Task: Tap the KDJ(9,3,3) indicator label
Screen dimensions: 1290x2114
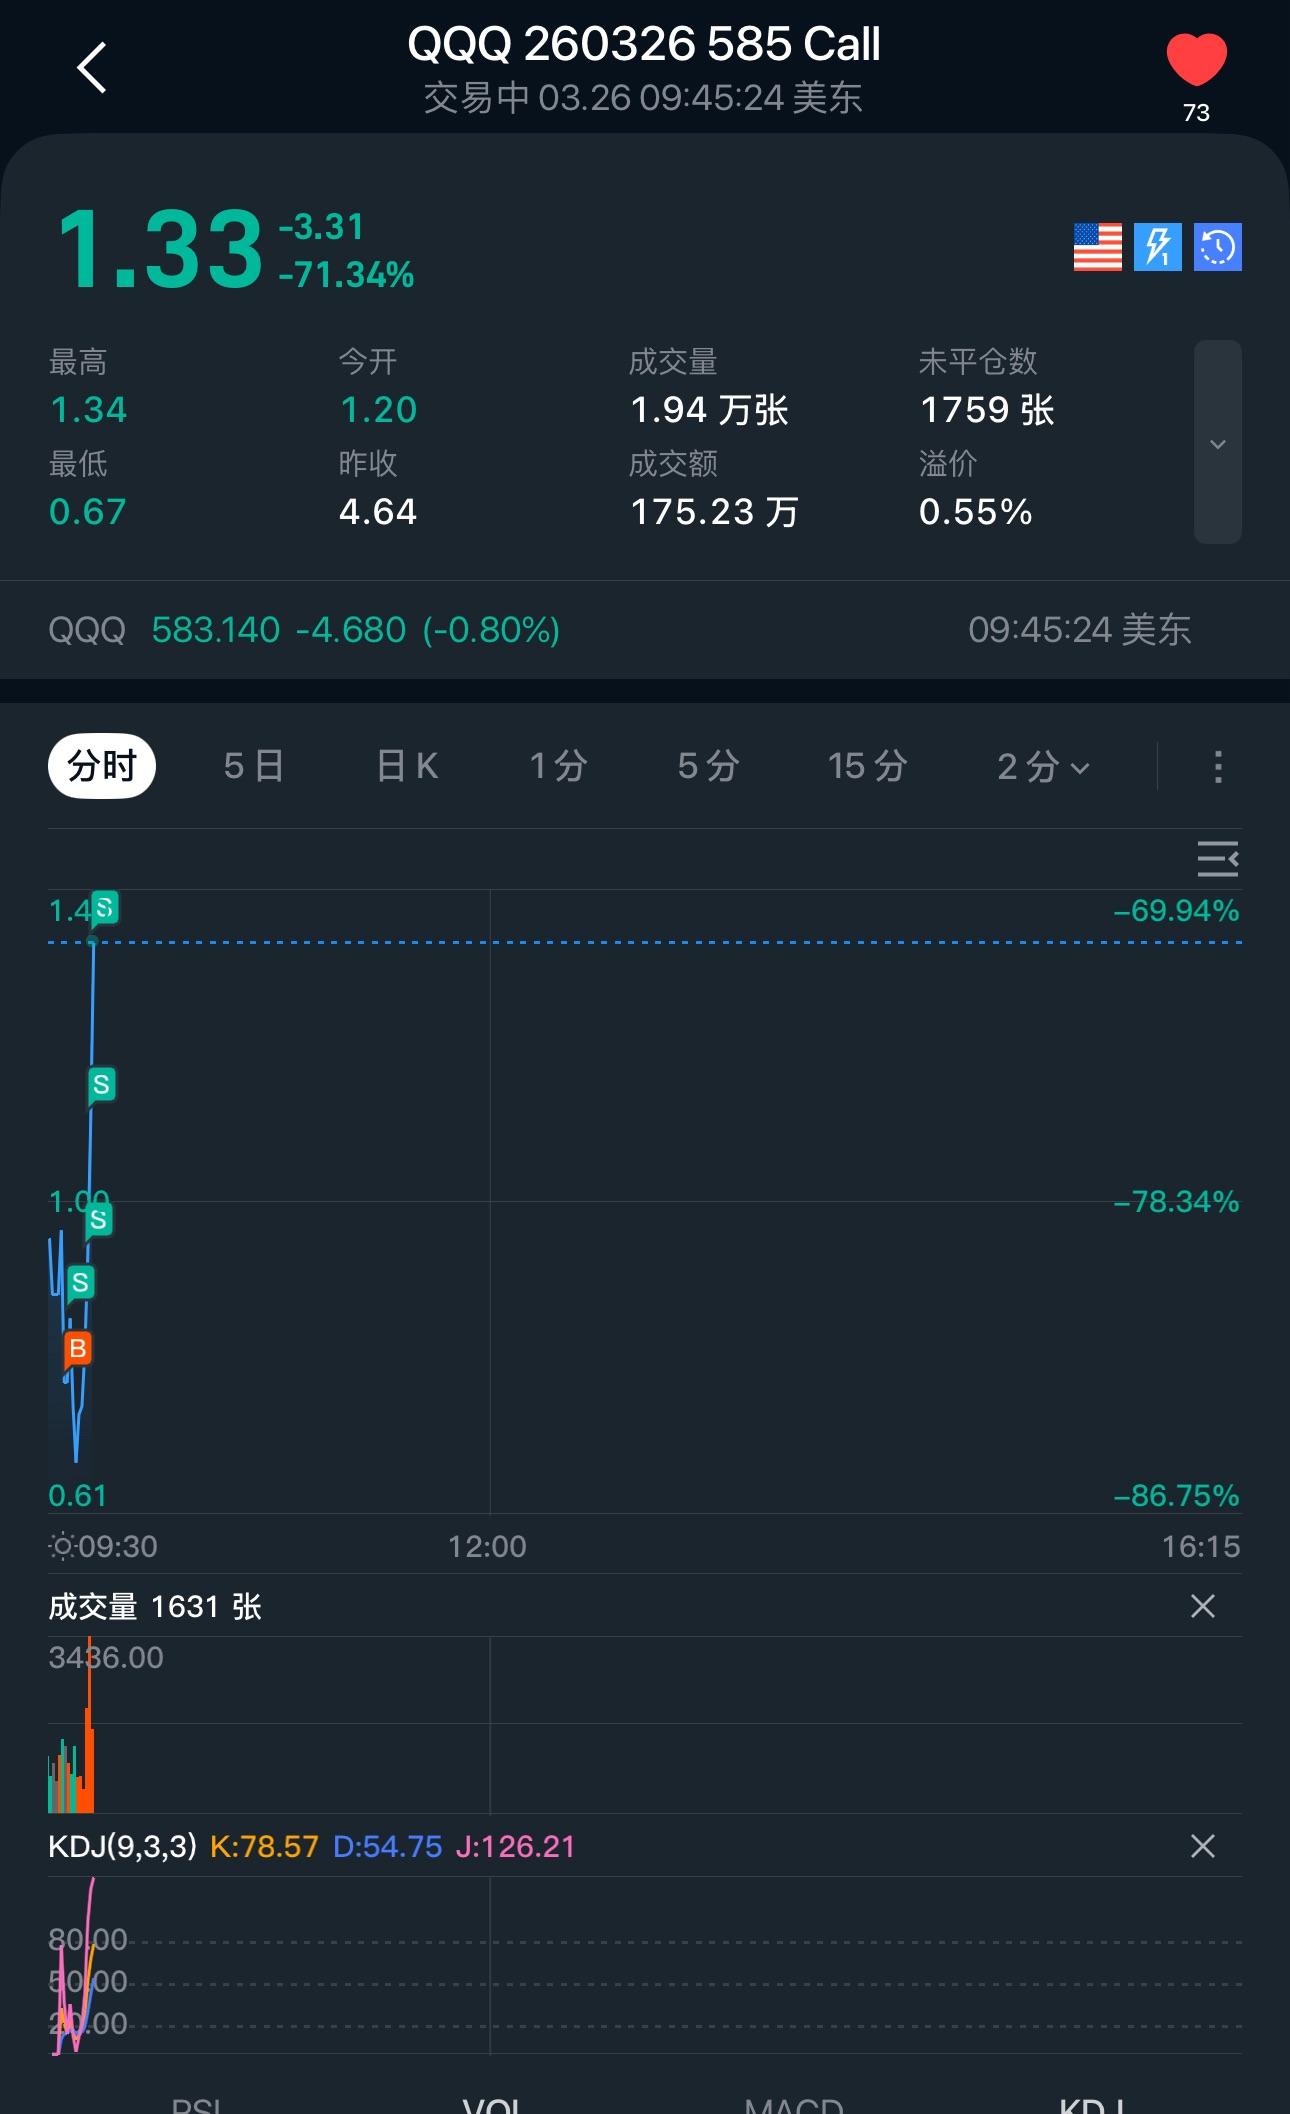Action: tap(122, 1846)
